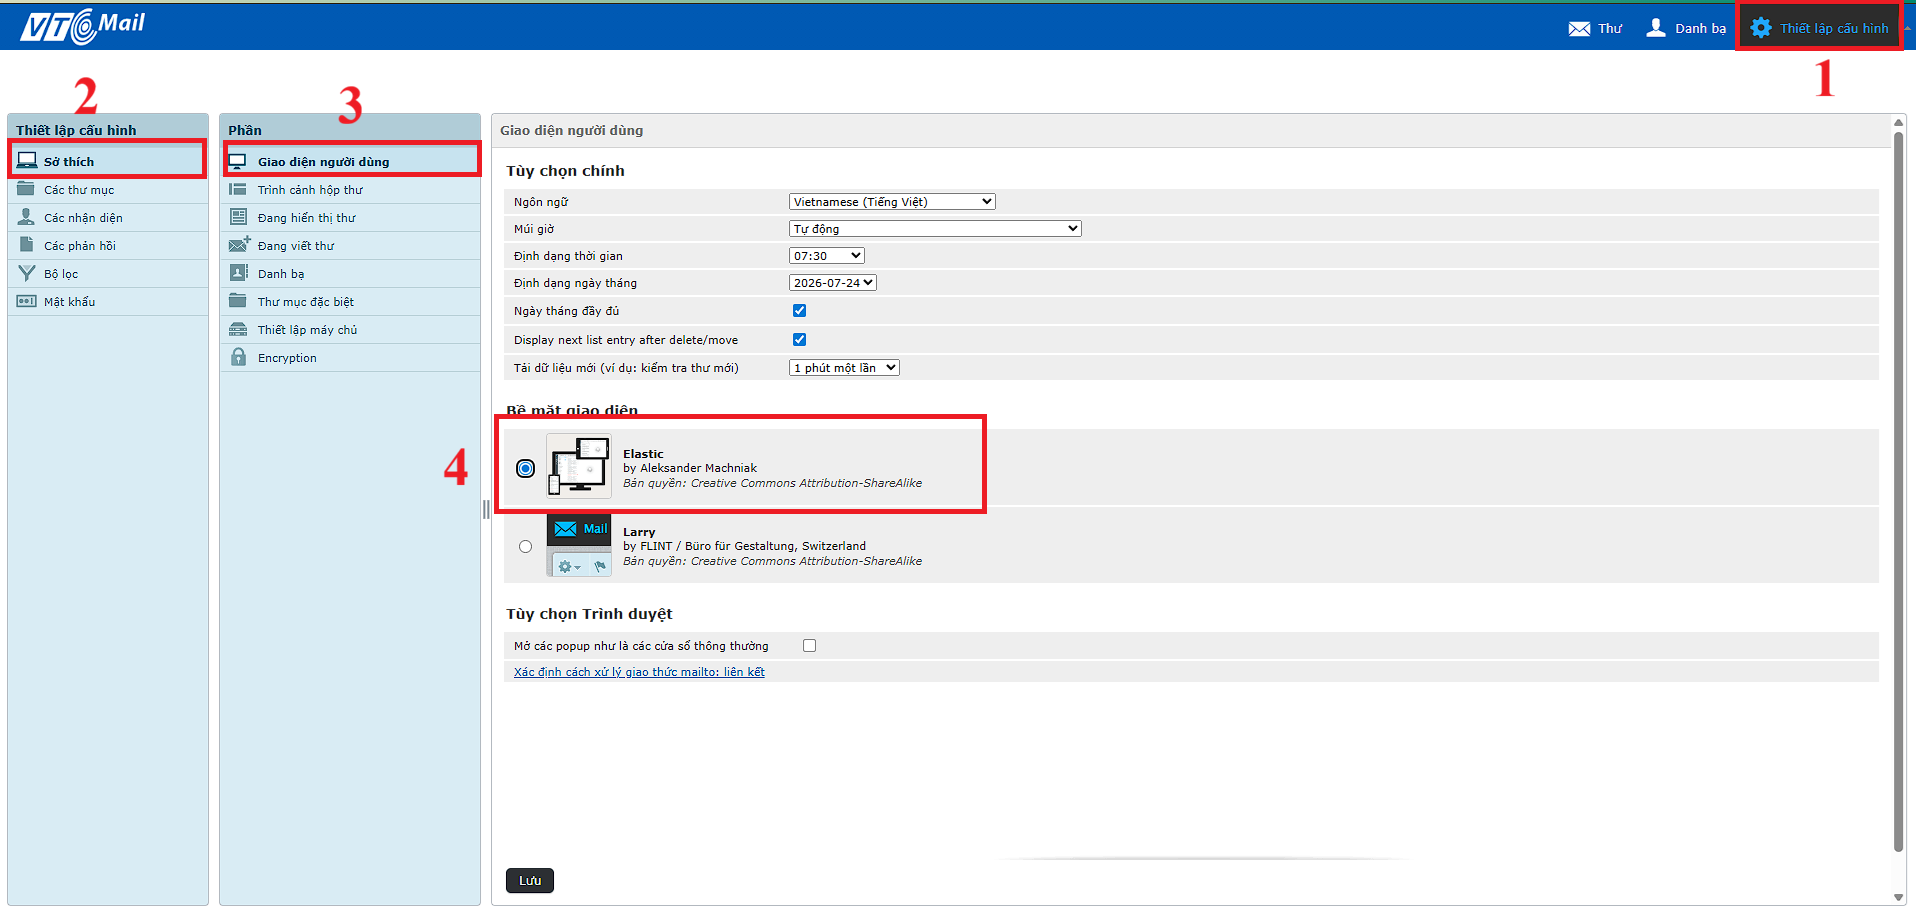Screen dimensions: 1916x923
Task: Click the Encryption padlock icon
Action: [238, 357]
